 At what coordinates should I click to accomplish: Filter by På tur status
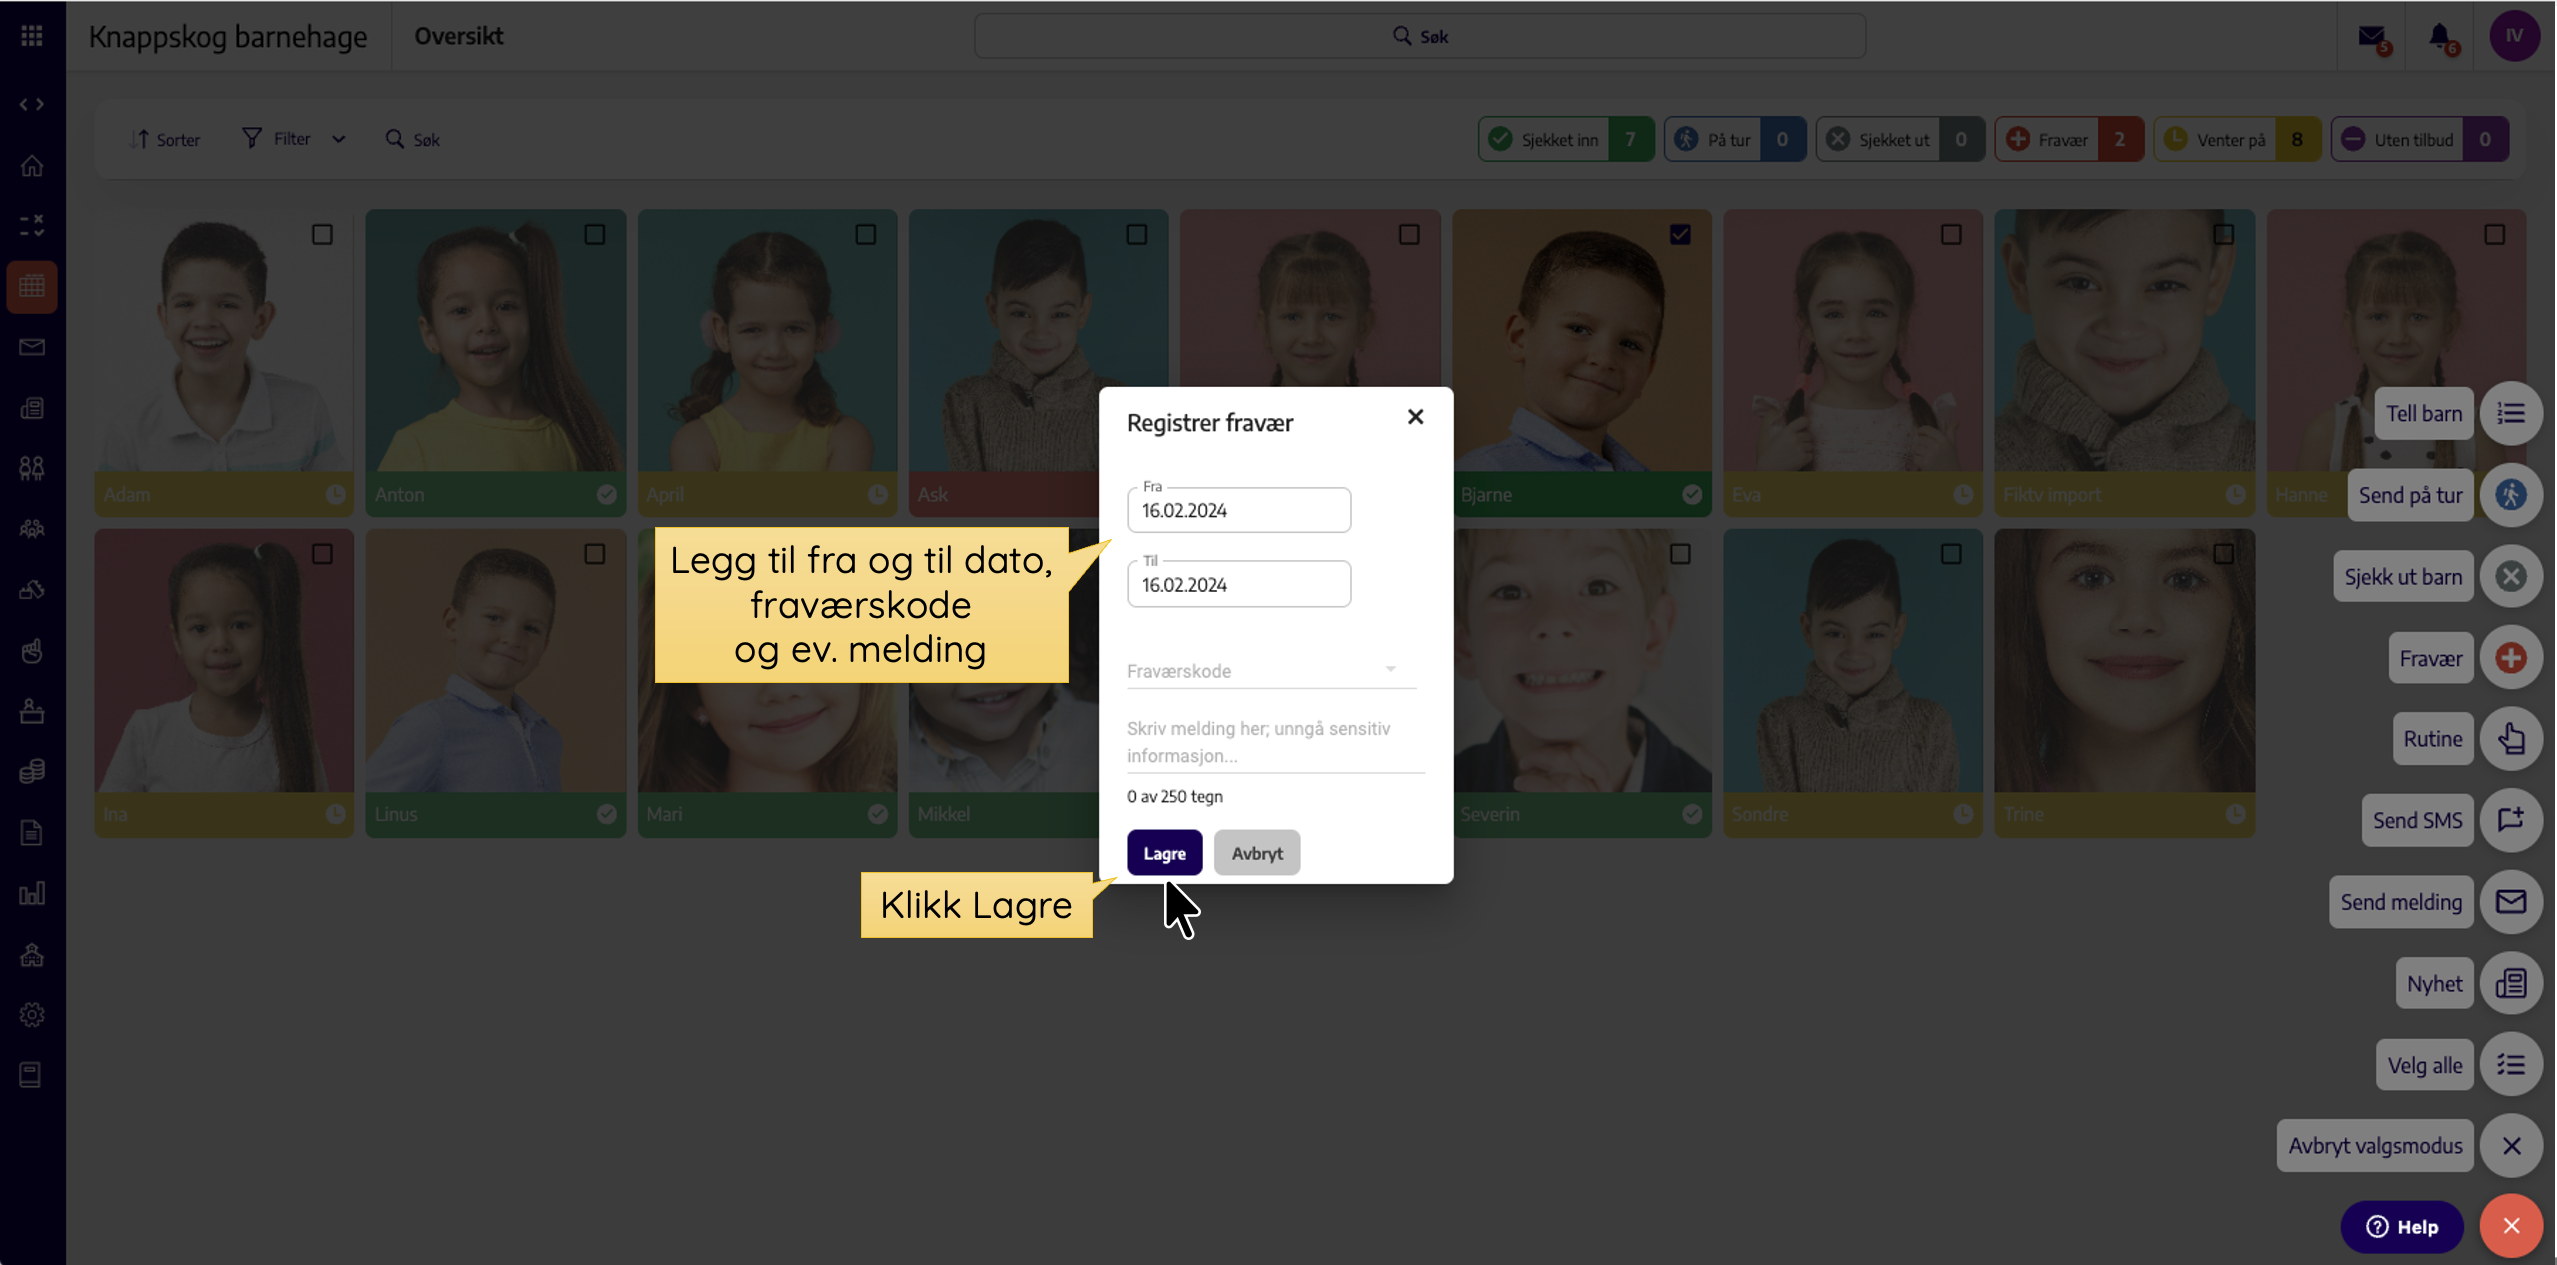click(1735, 139)
